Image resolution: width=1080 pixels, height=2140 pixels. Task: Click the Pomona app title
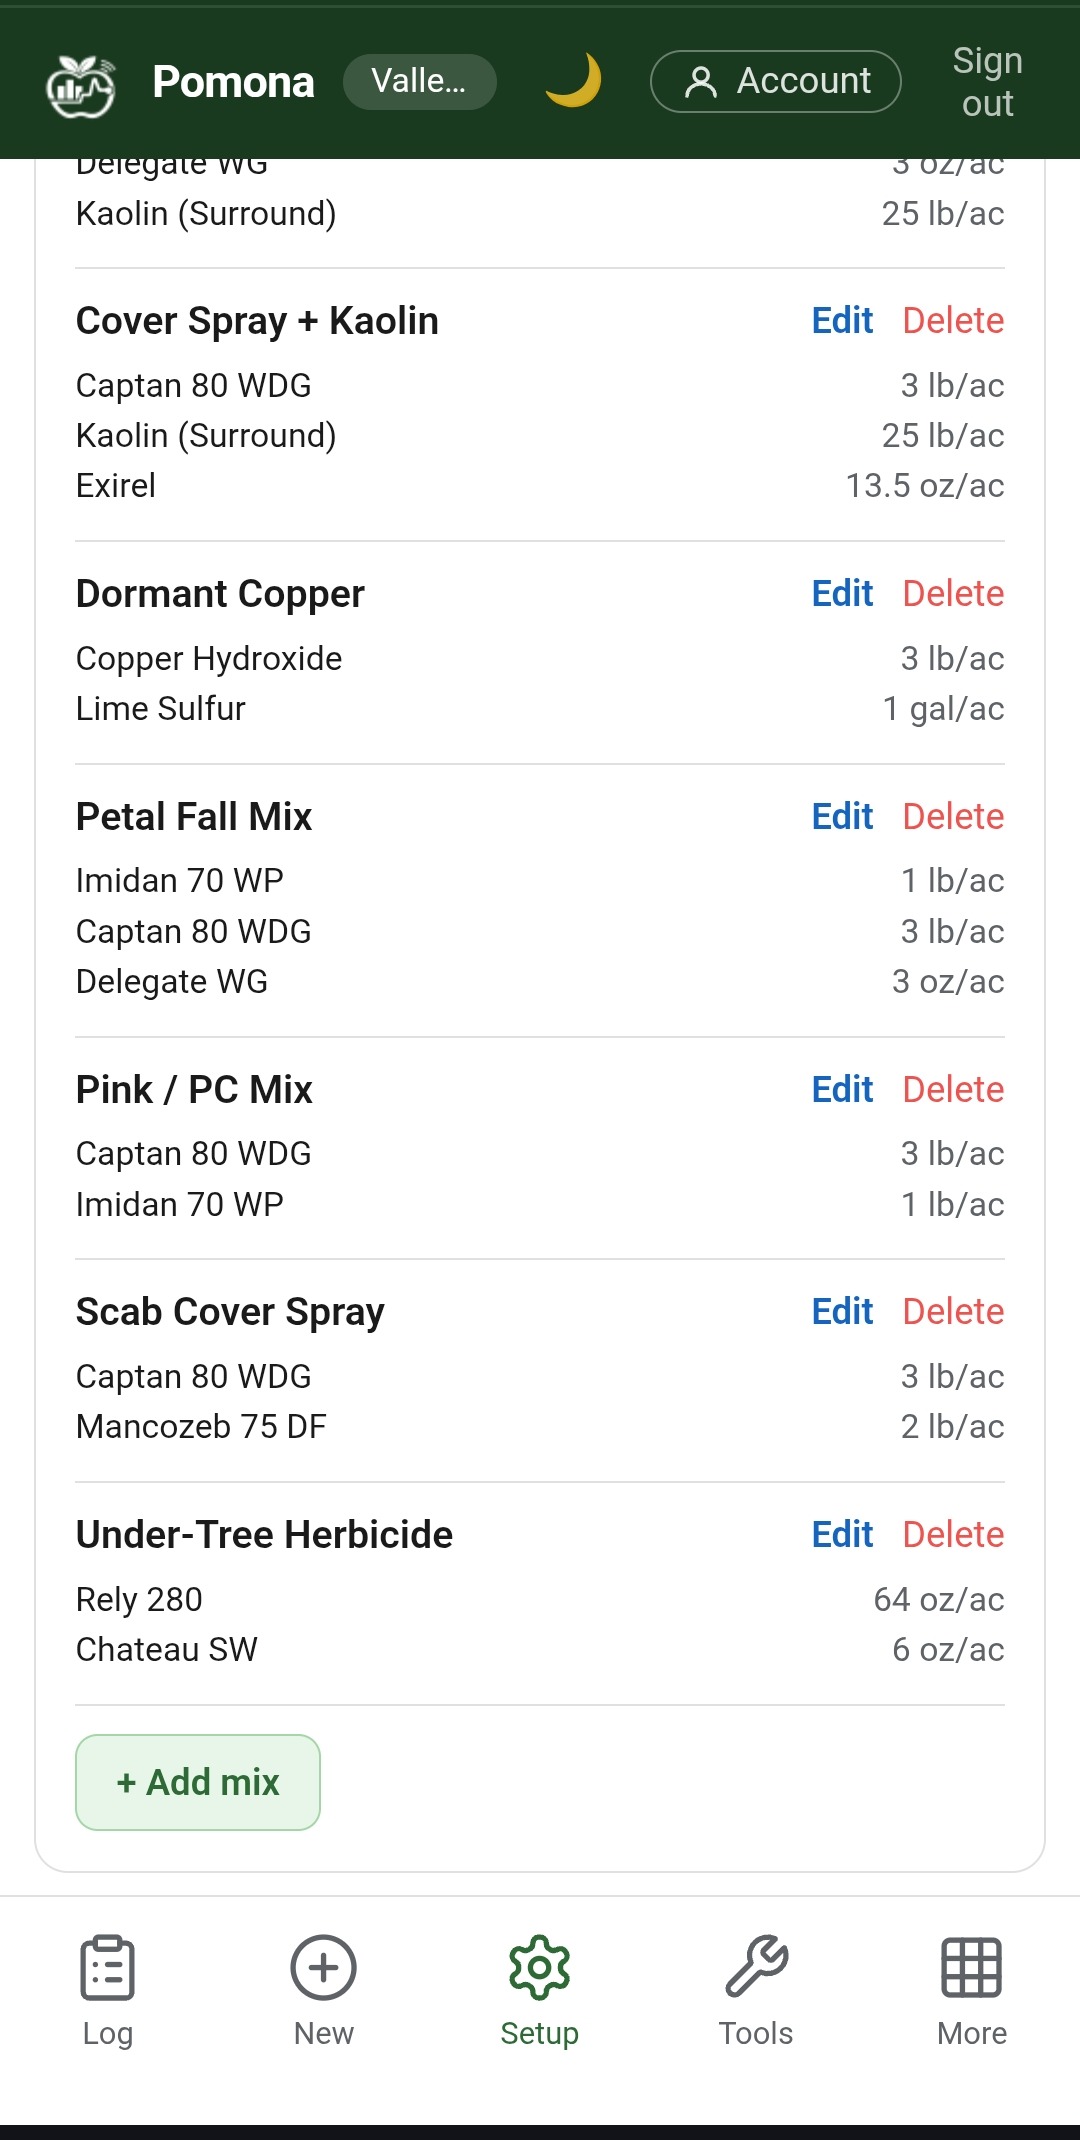point(233,82)
